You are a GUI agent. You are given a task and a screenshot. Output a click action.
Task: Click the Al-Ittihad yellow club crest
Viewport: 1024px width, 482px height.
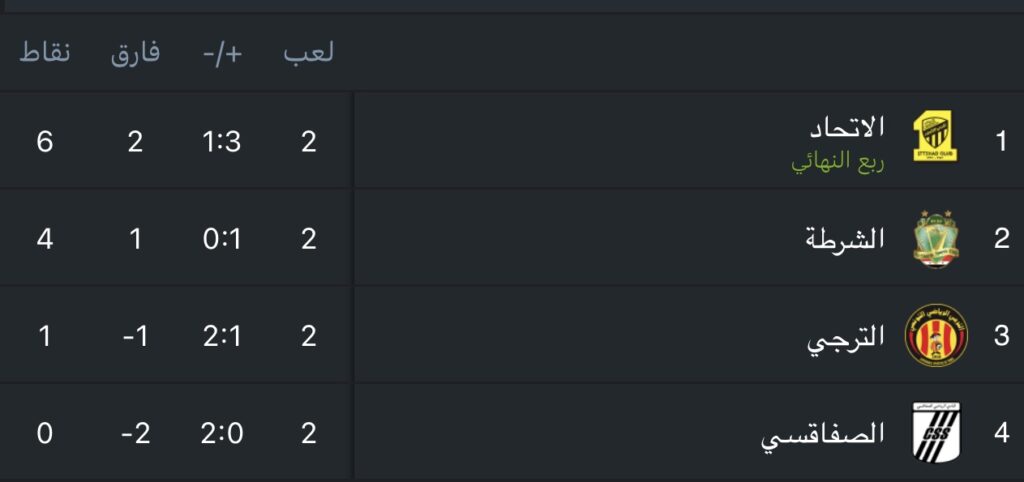[935, 137]
